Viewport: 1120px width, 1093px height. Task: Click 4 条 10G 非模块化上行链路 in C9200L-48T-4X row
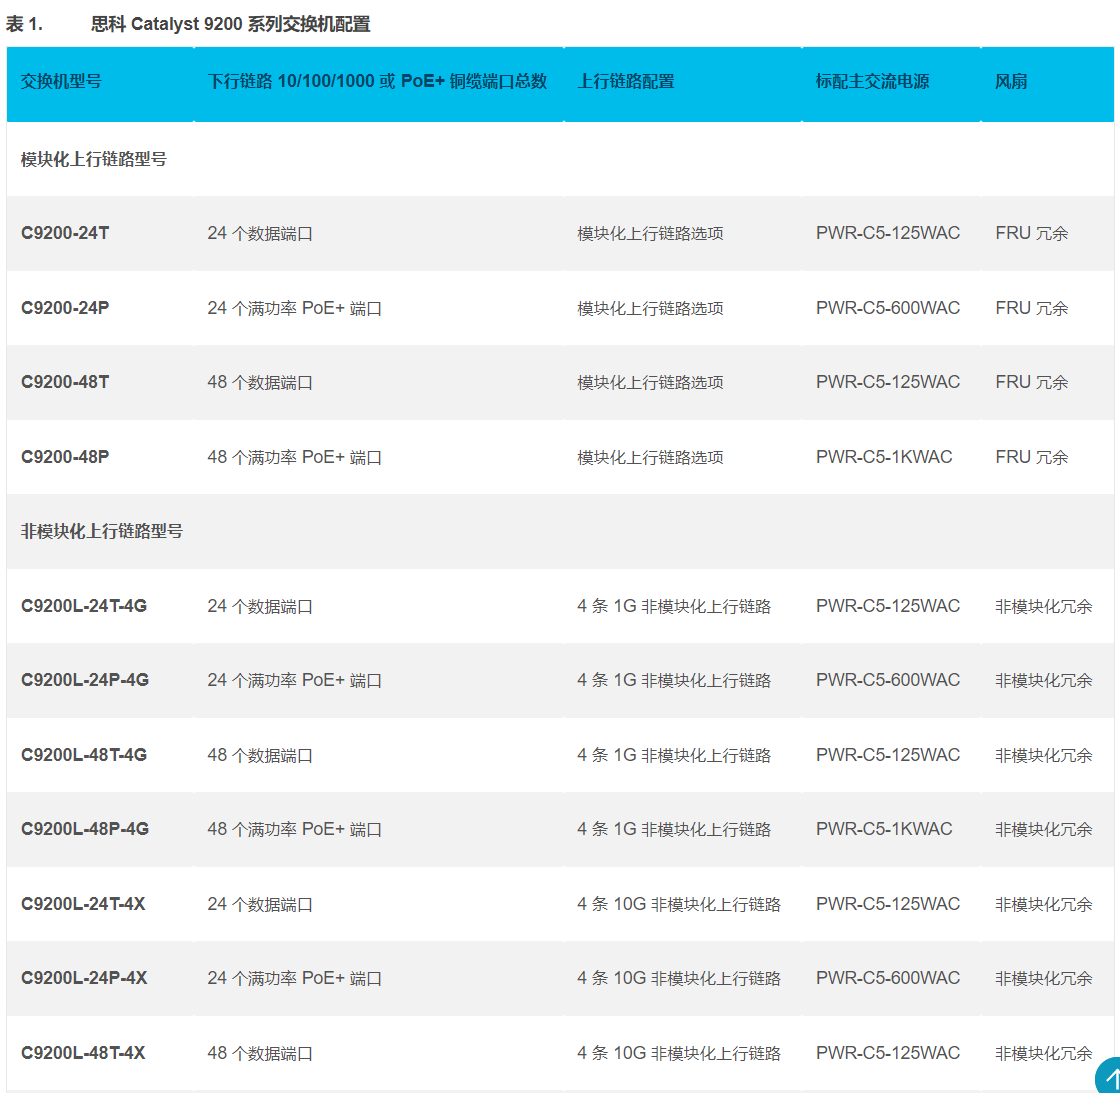pos(679,1053)
